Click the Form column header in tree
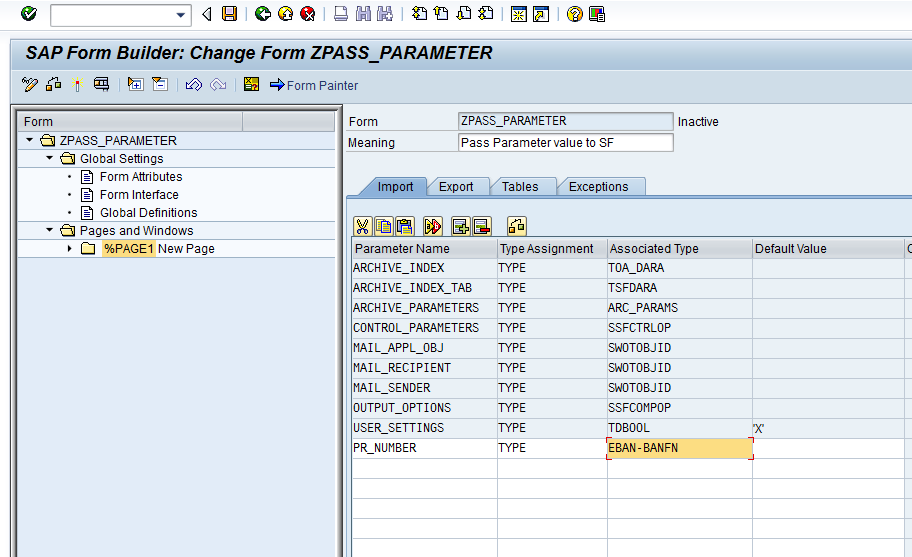Viewport: 912px width, 557px height. [x=131, y=122]
